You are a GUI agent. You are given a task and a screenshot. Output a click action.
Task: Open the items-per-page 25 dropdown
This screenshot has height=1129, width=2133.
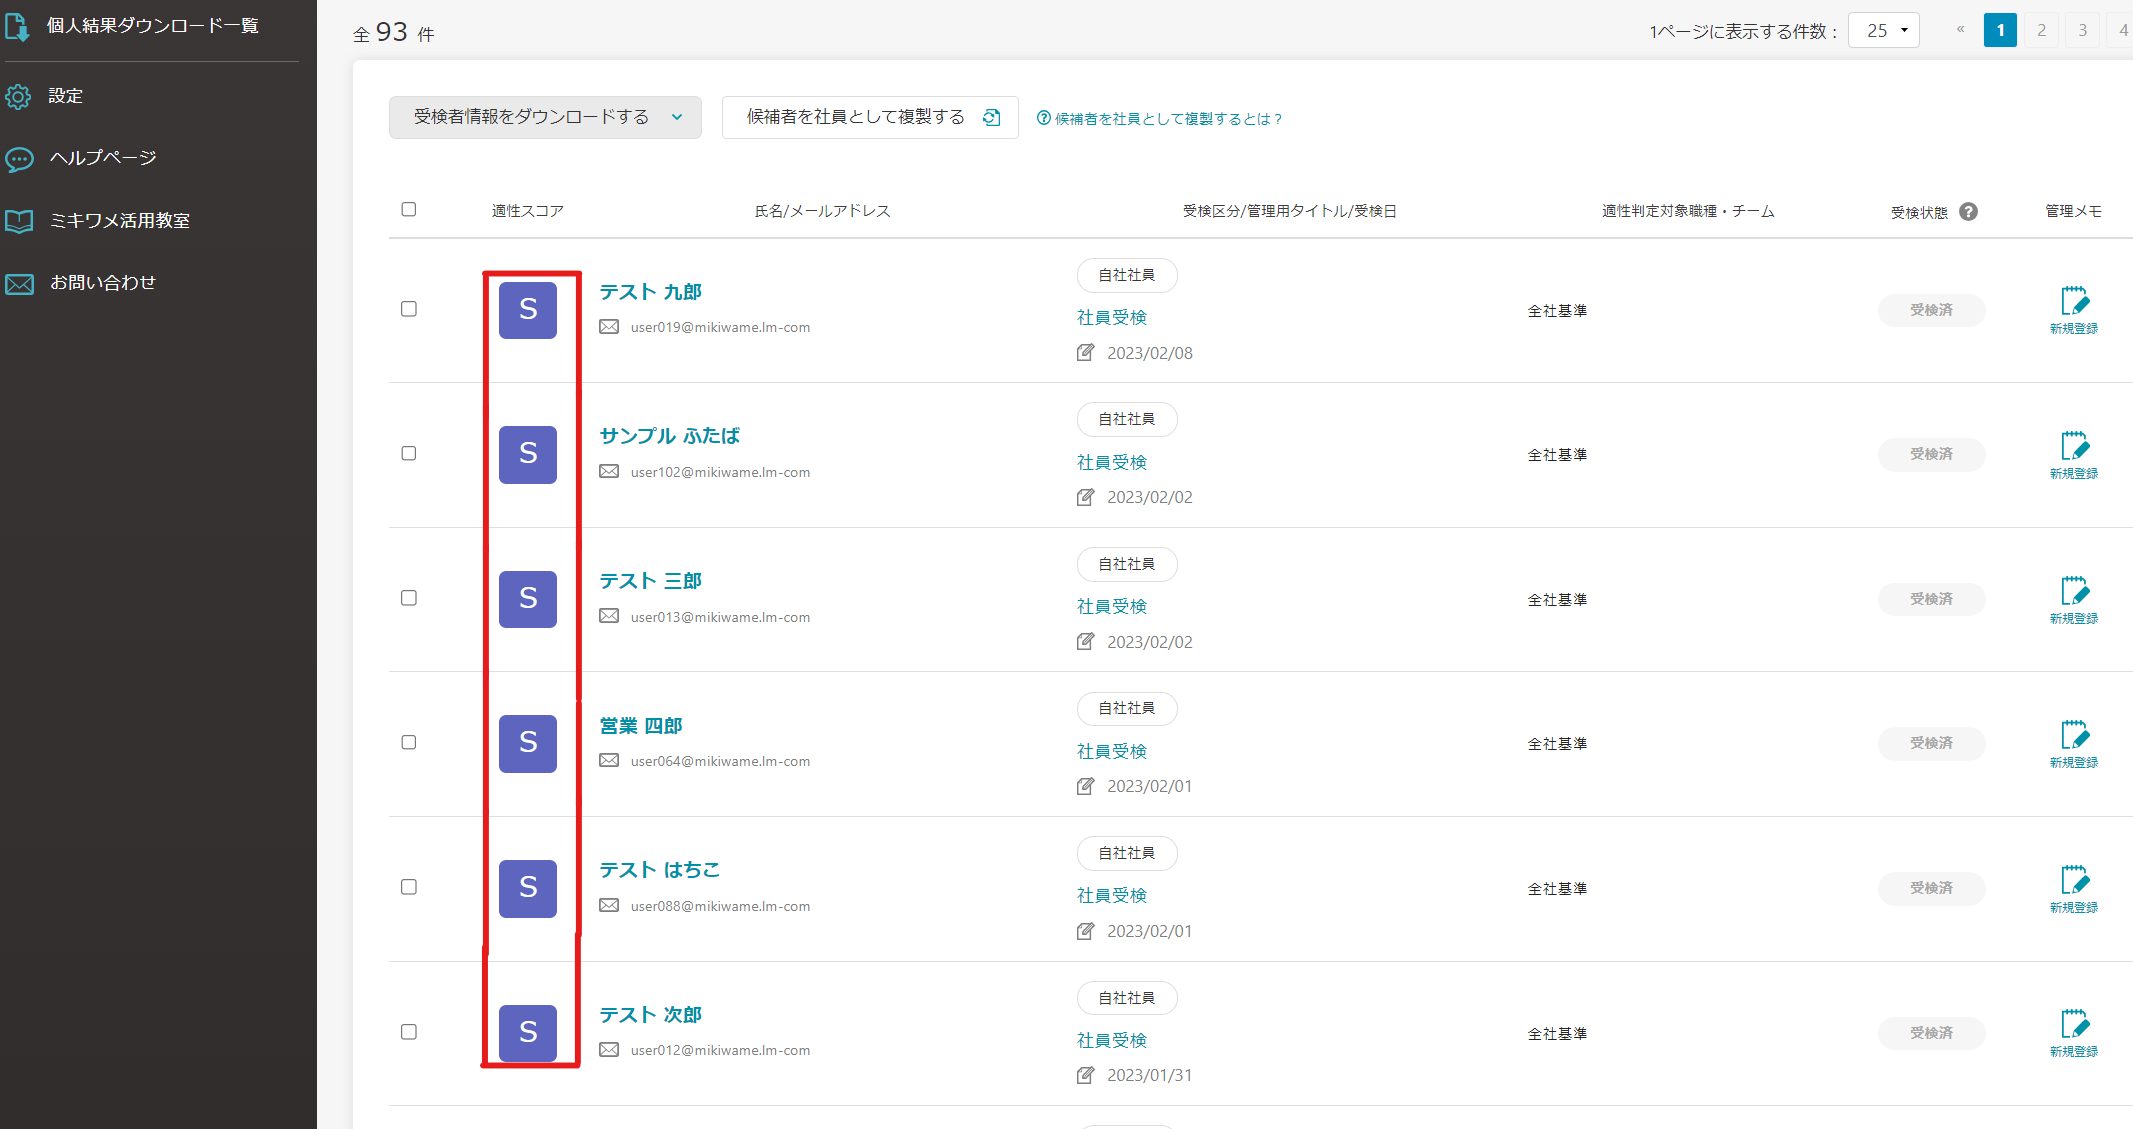pos(1884,31)
